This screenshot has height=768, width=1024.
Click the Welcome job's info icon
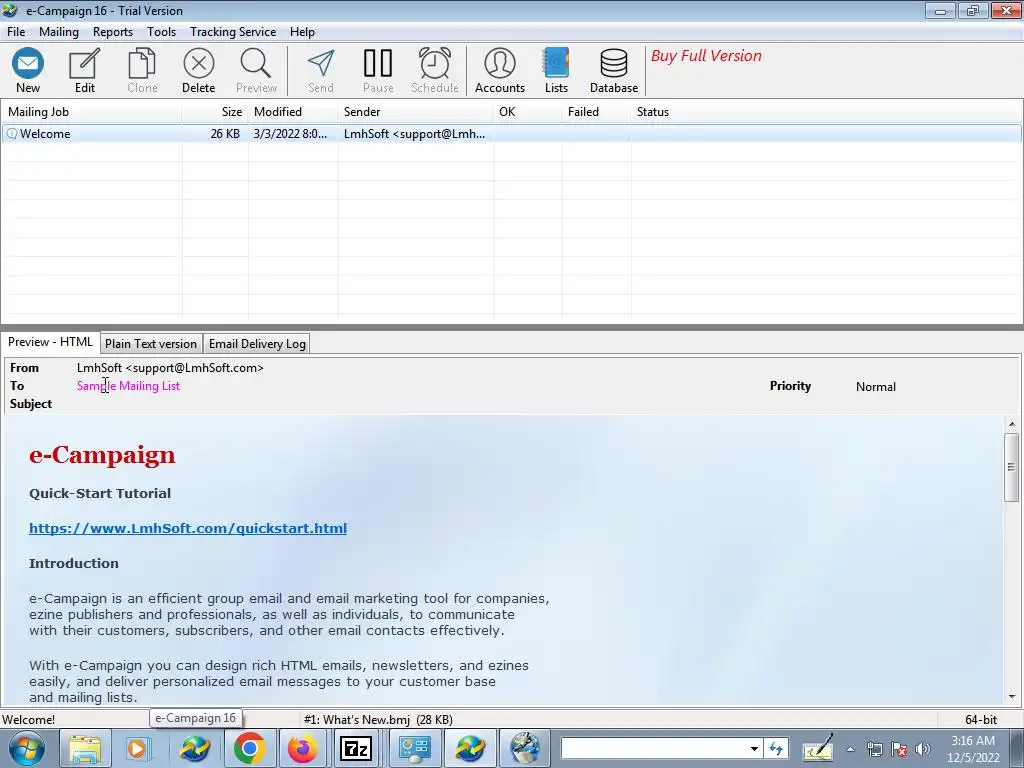pos(12,134)
